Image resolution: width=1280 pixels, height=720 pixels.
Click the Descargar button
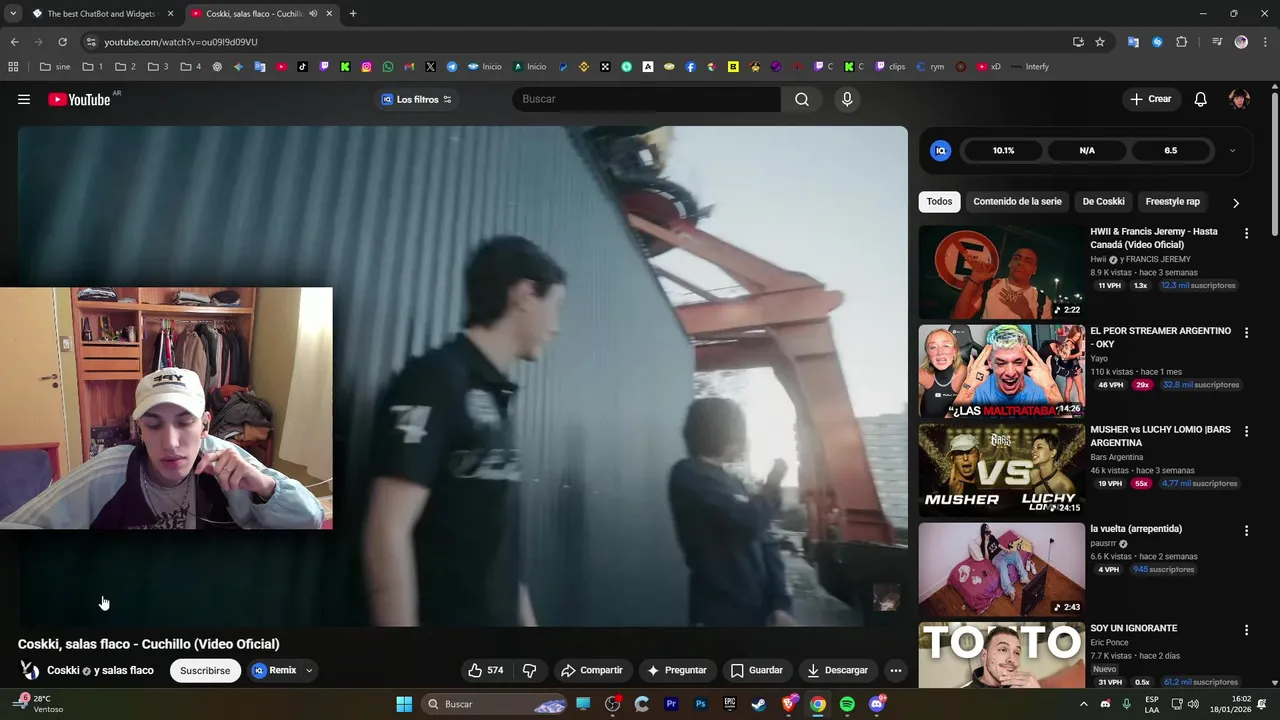tap(838, 670)
